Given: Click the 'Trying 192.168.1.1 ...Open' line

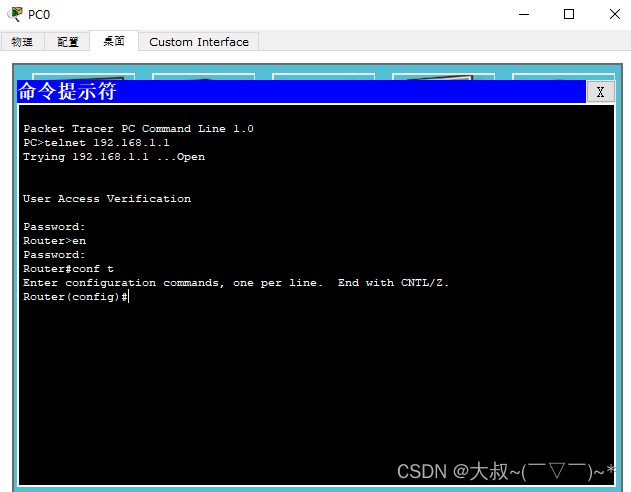Looking at the screenshot, I should point(114,157).
